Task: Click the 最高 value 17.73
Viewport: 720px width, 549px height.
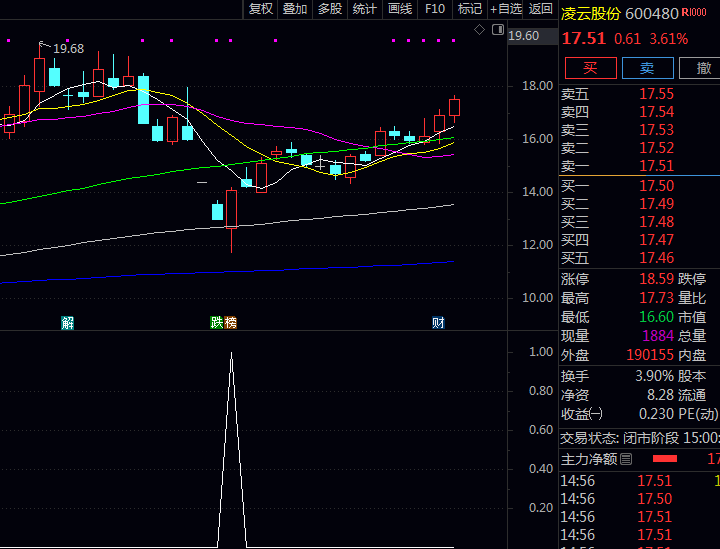Action: tap(656, 298)
